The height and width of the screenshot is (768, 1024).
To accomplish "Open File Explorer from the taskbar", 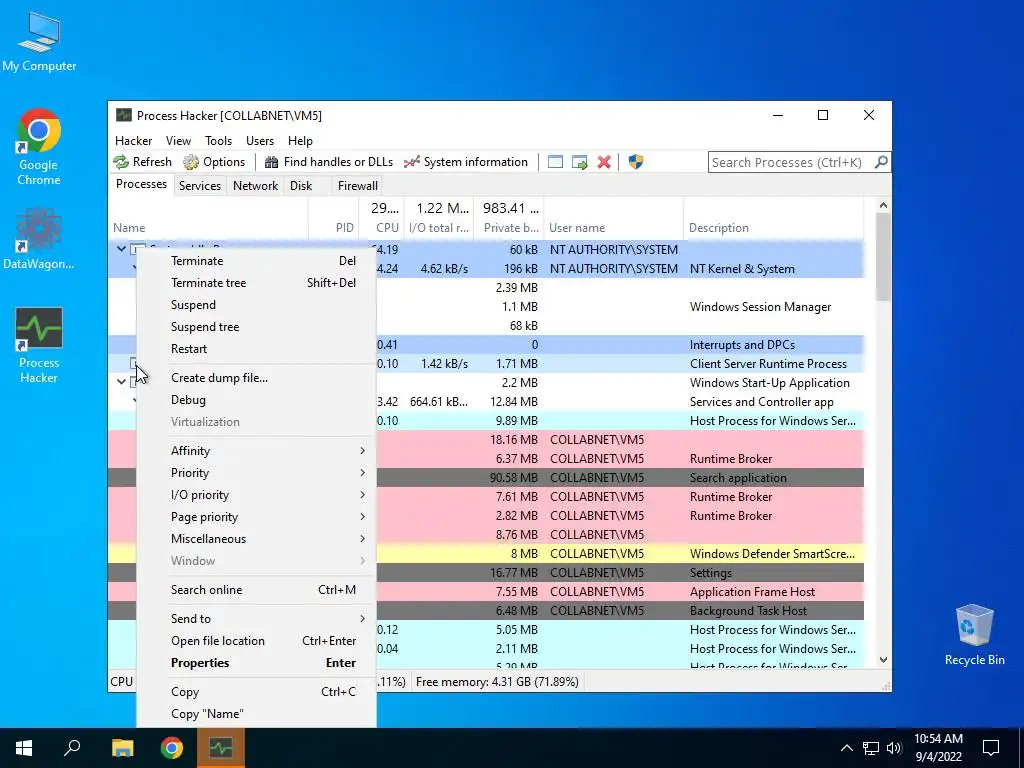I will tap(122, 748).
